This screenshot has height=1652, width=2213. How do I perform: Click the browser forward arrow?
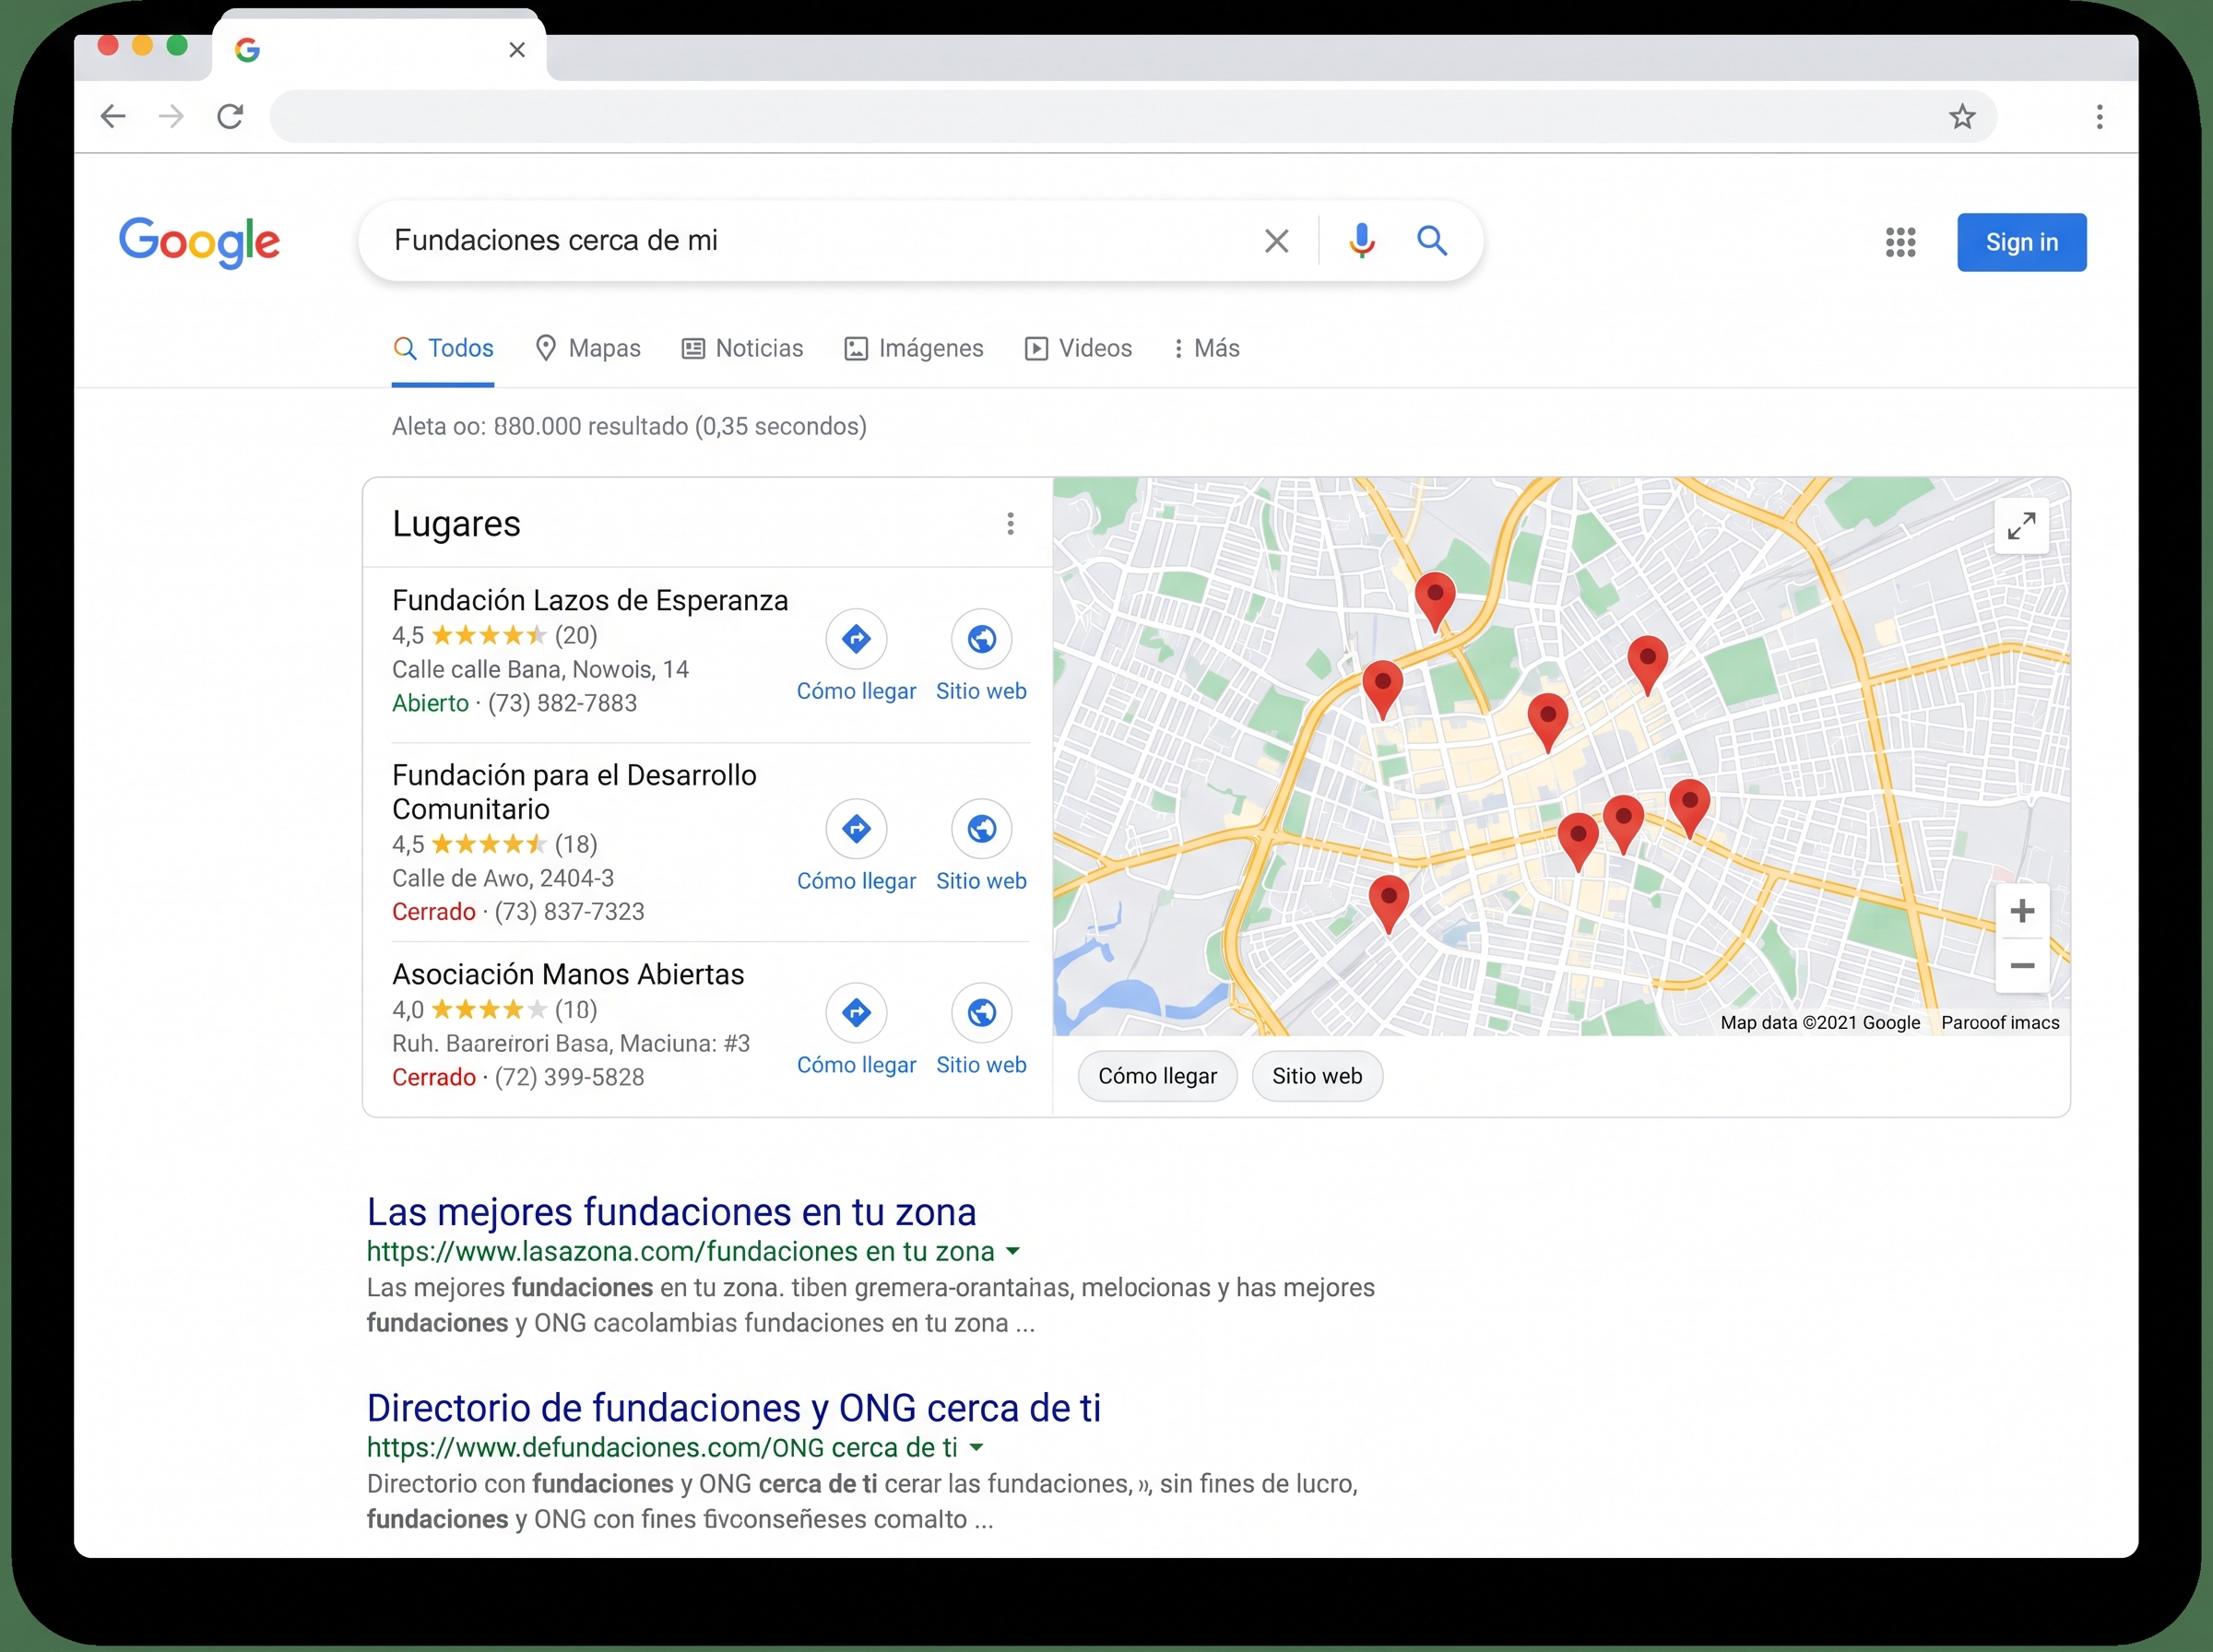click(171, 117)
